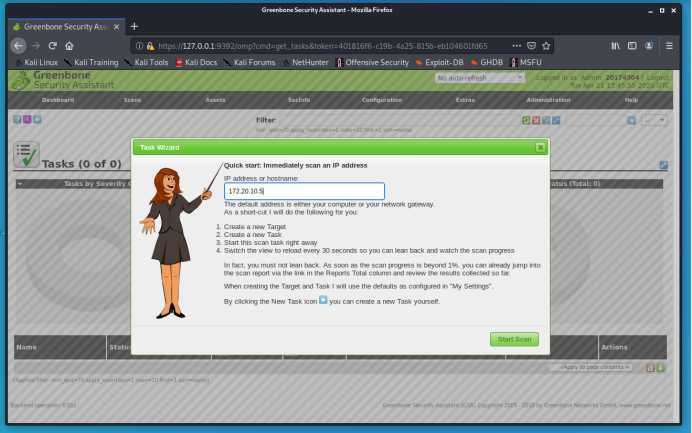692x433 pixels.
Task: Open Offensive Security bookmark
Action: (372, 63)
